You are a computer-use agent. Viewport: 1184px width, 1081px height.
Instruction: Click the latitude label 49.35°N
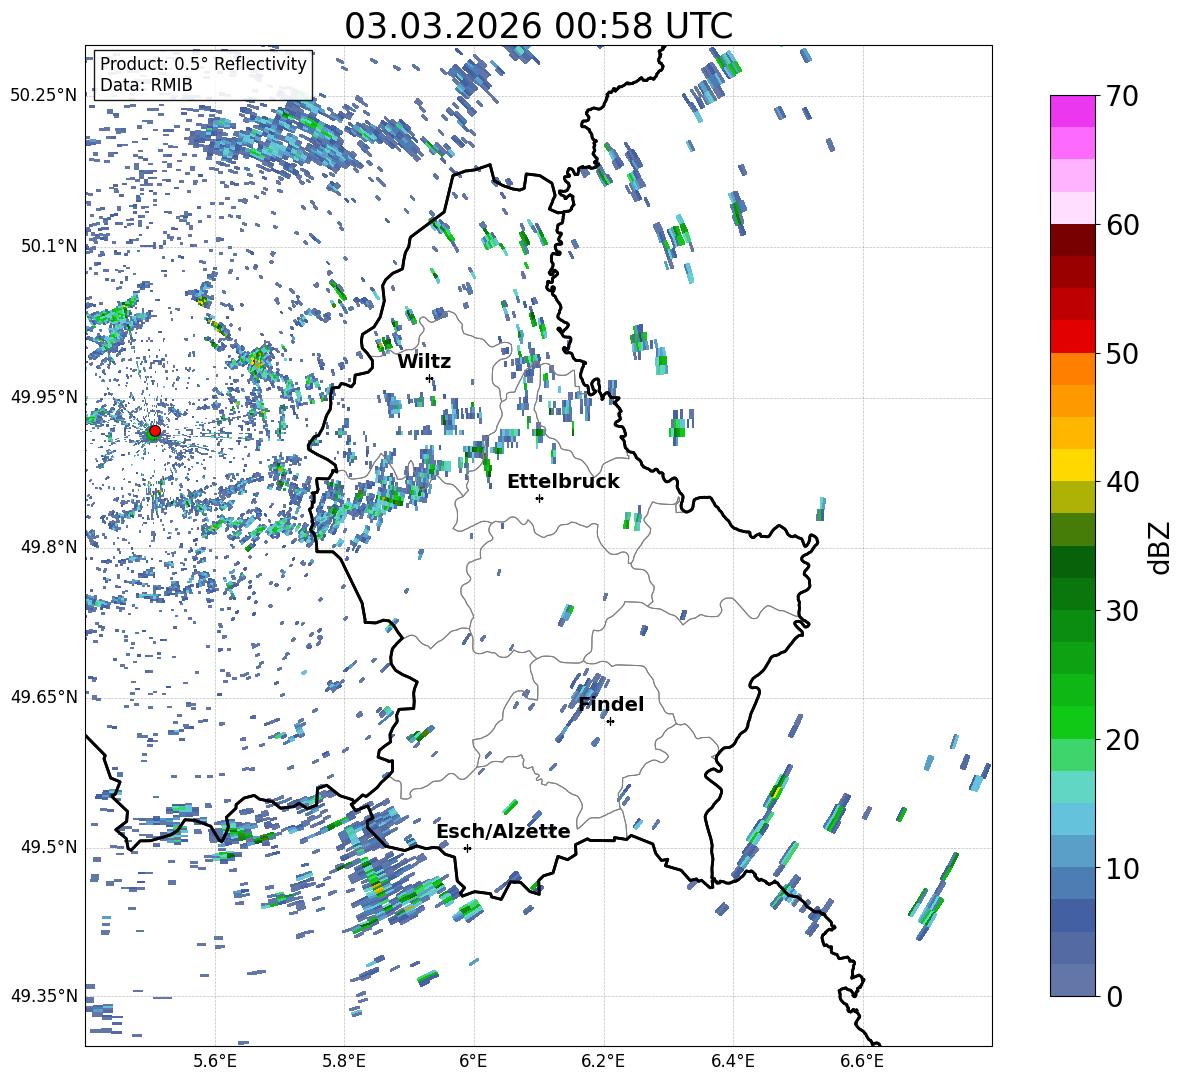44,996
